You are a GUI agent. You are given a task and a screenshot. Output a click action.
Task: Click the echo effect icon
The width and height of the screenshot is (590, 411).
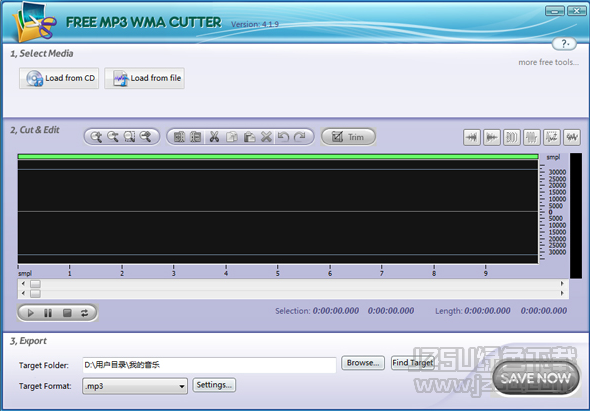point(512,137)
